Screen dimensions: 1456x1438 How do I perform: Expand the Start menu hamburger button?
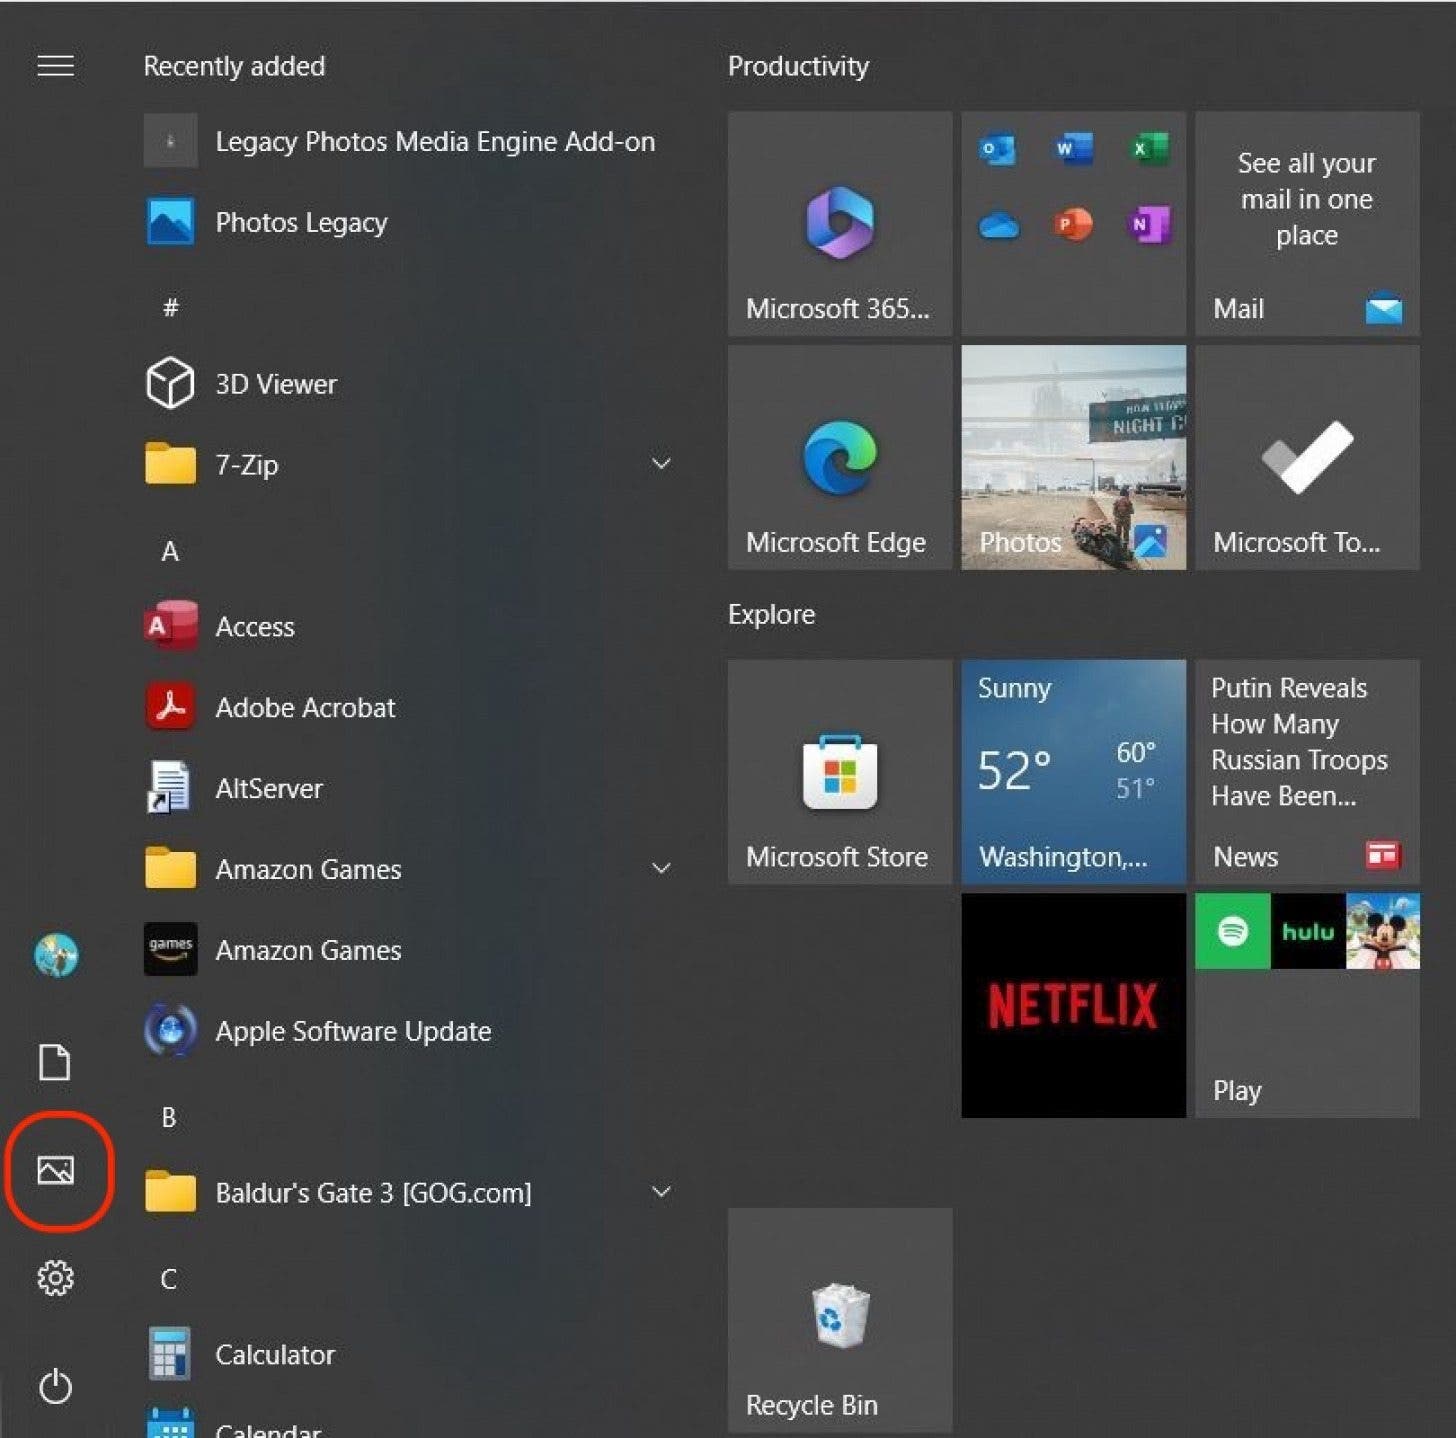(x=55, y=66)
